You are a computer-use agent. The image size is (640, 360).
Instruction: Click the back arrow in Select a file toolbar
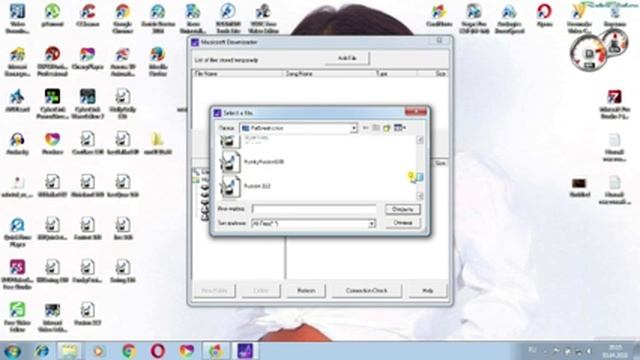click(365, 128)
